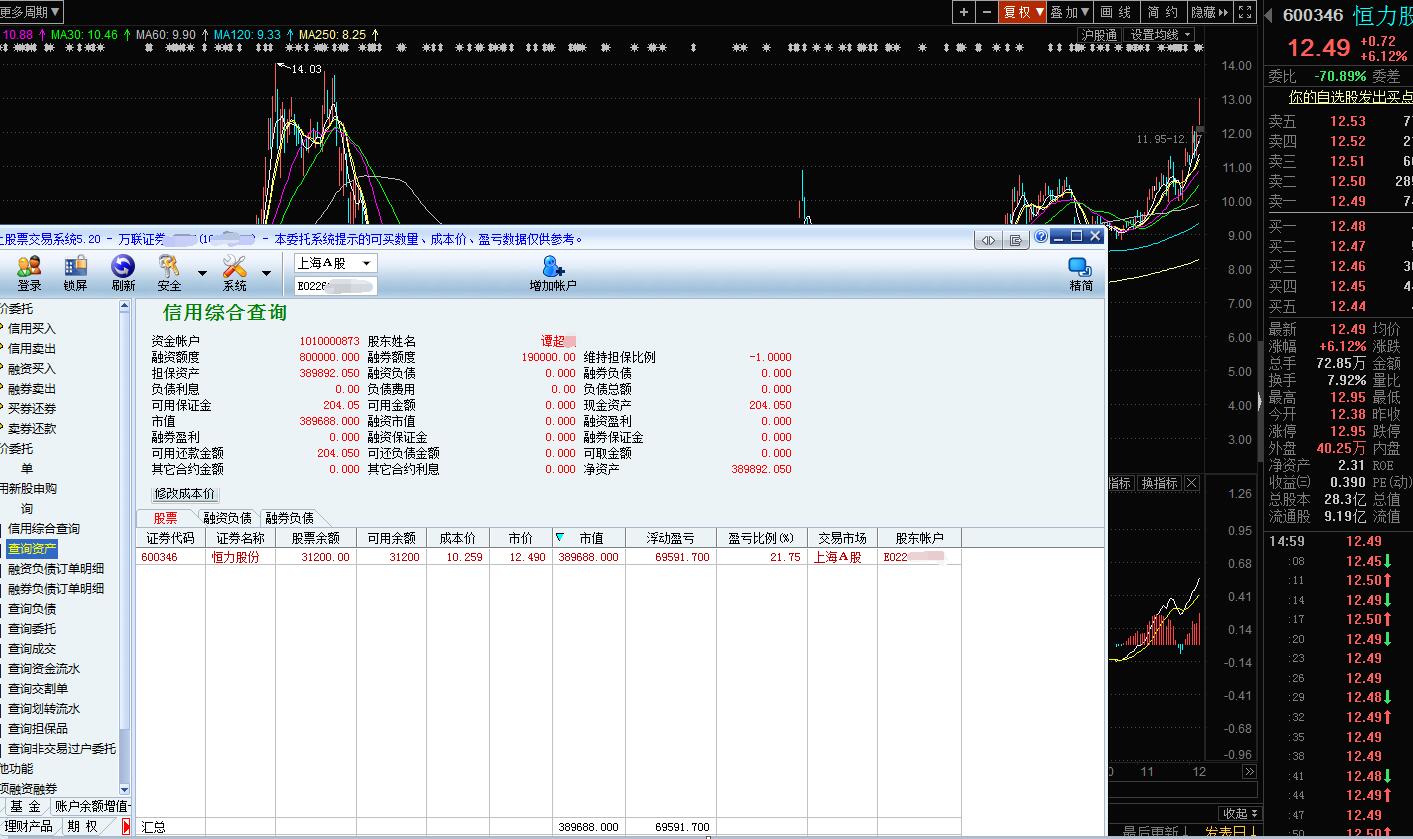
Task: Click the 登录 login icon
Action: click(x=29, y=272)
